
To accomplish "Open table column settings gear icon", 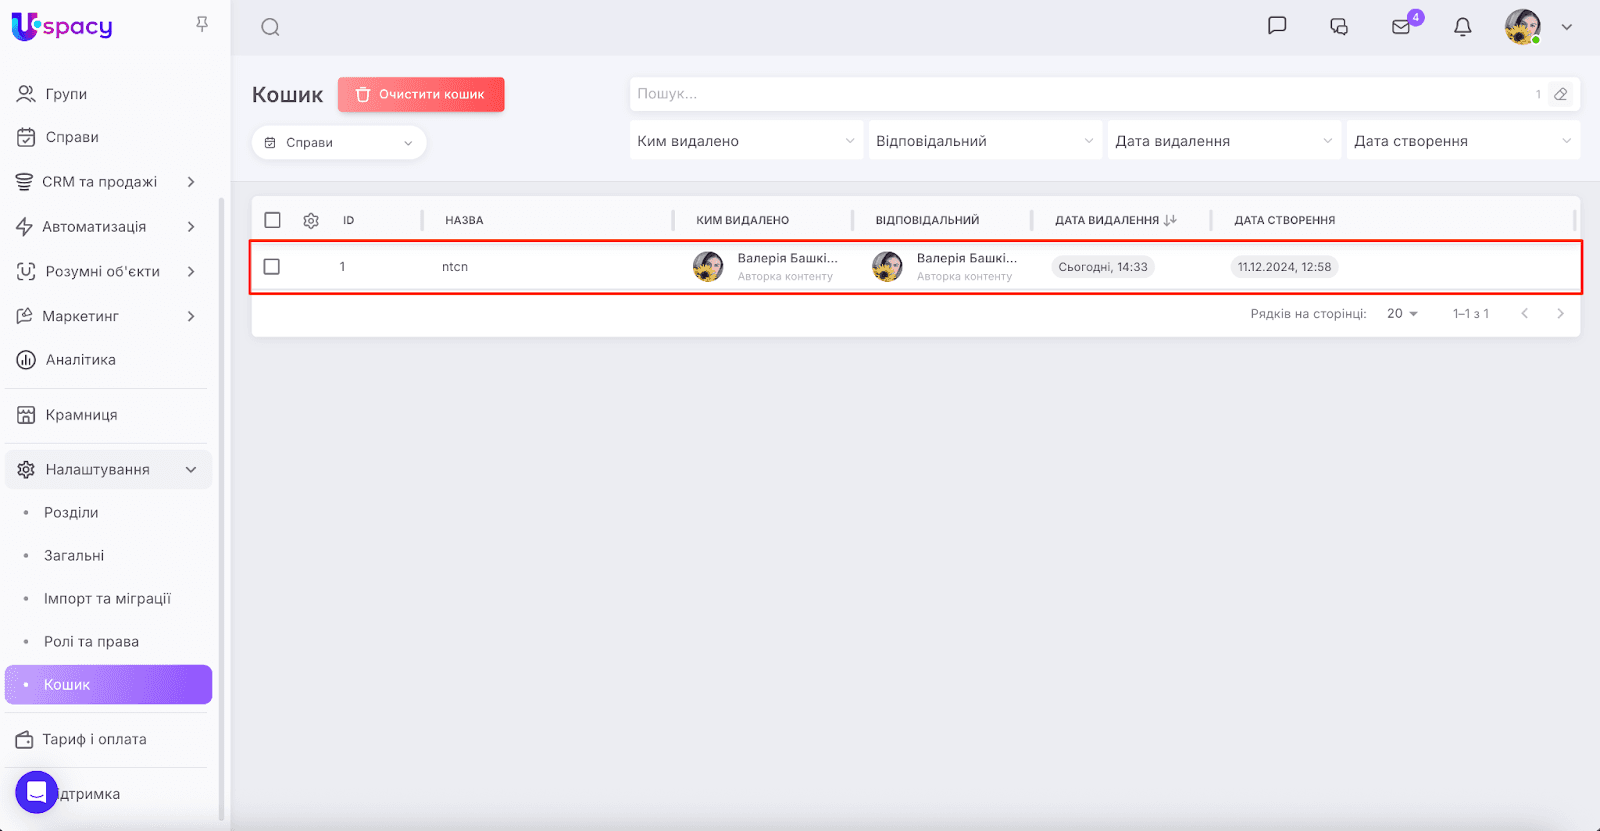I will (311, 220).
